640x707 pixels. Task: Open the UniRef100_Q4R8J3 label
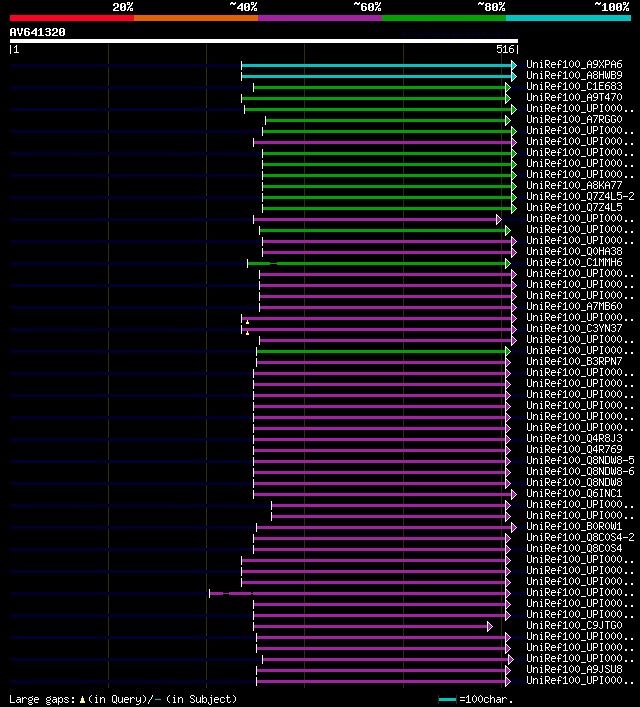[574, 439]
